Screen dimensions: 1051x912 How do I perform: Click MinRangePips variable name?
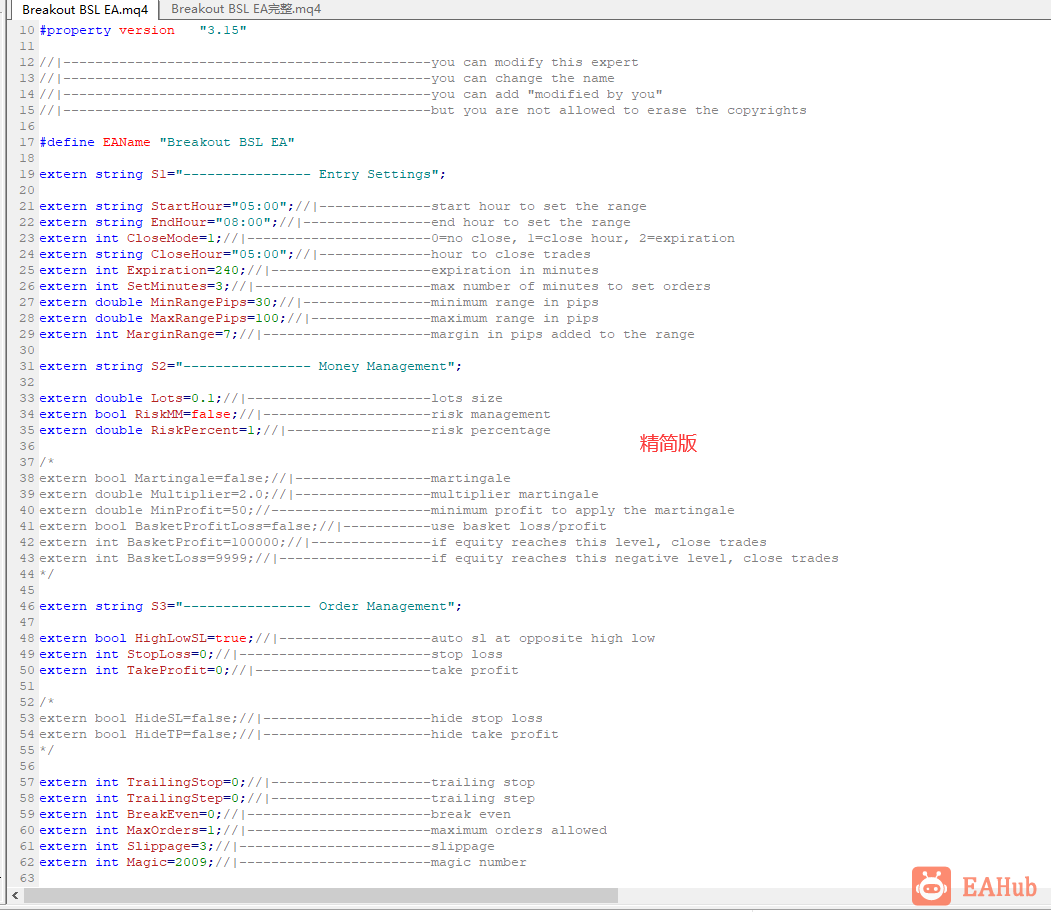click(198, 303)
